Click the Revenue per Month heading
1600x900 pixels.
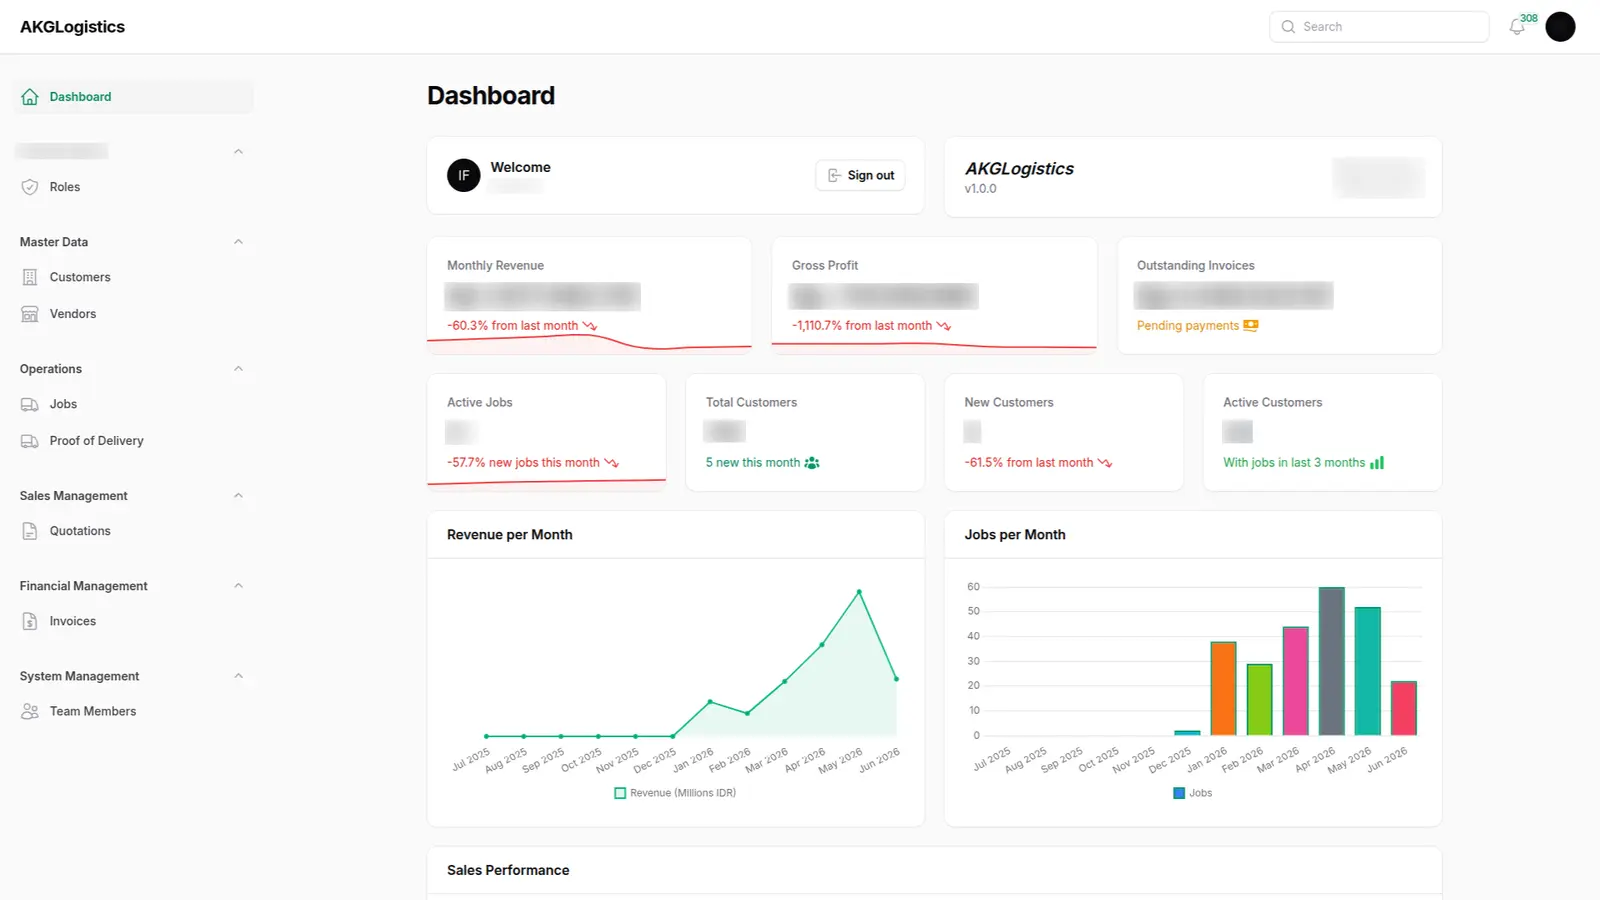(x=509, y=535)
